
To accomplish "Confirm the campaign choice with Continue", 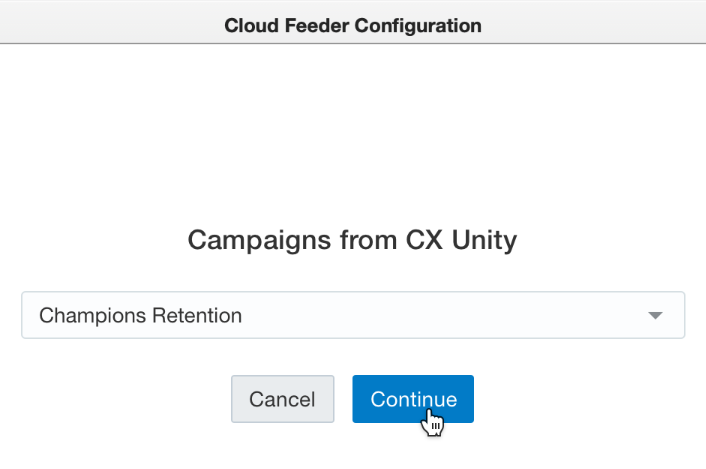I will point(413,399).
